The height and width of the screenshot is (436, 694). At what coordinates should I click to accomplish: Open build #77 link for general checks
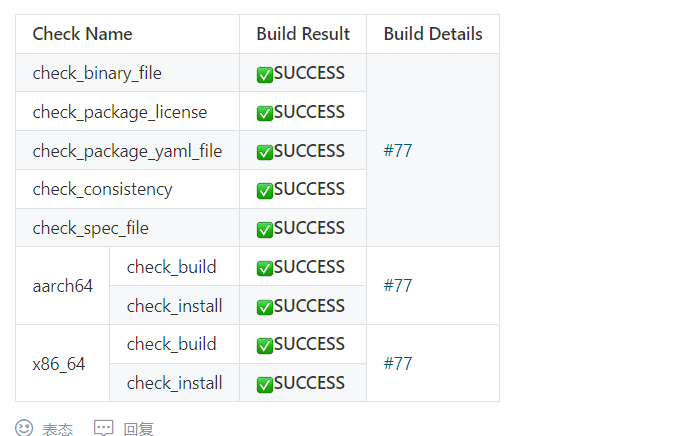tap(398, 151)
